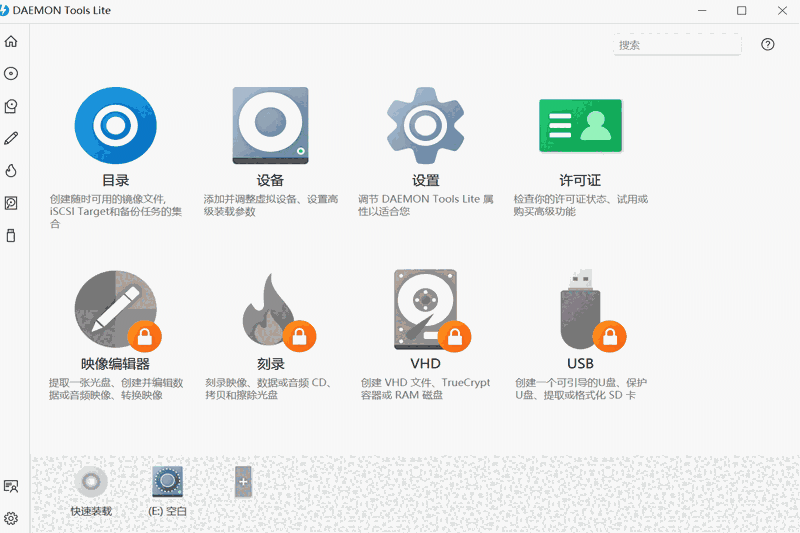The image size is (800, 533).
Task: Select the (E:) 空白 virtual drive
Action: (x=167, y=481)
